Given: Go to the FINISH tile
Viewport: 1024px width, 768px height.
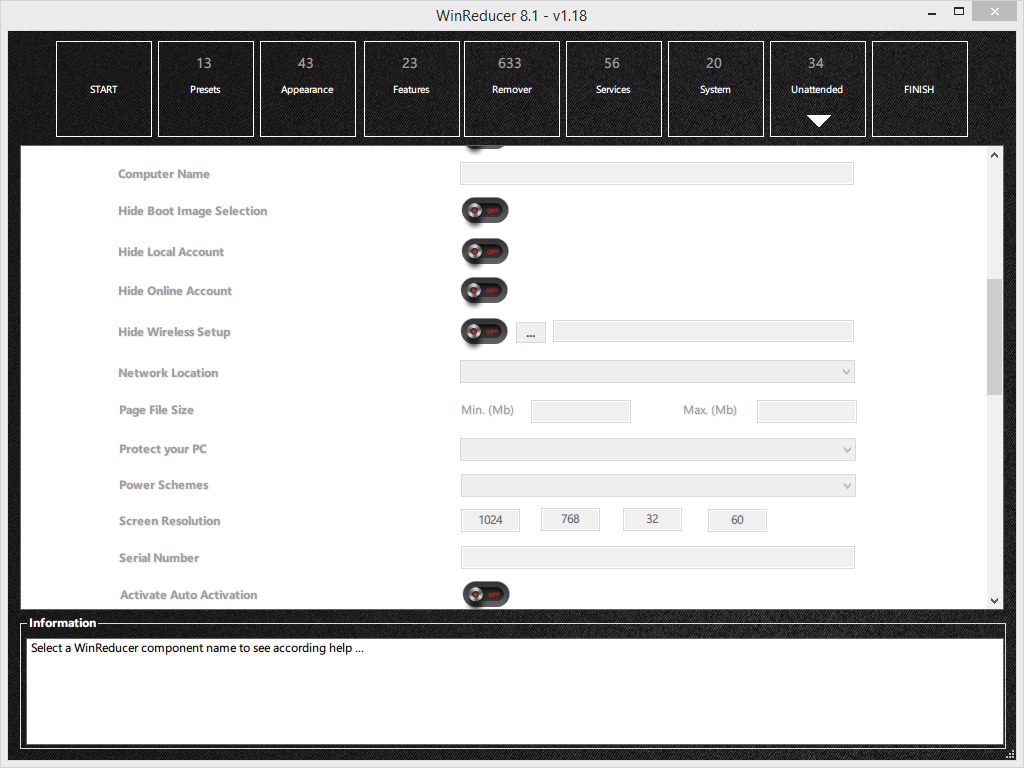Looking at the screenshot, I should [x=920, y=89].
